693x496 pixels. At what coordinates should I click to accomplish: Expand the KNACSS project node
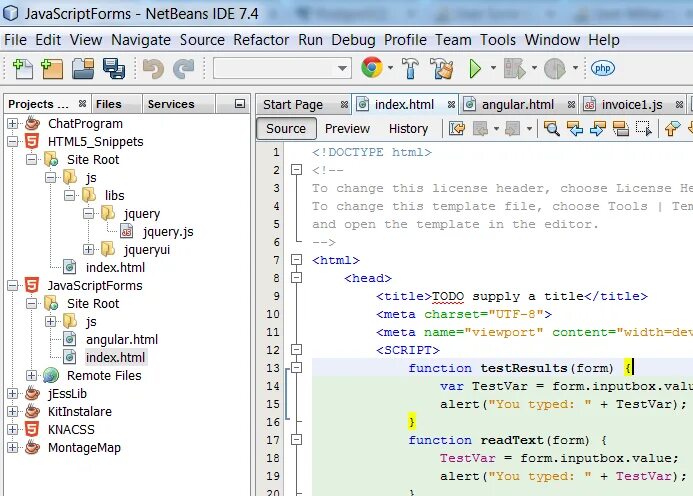point(13,429)
